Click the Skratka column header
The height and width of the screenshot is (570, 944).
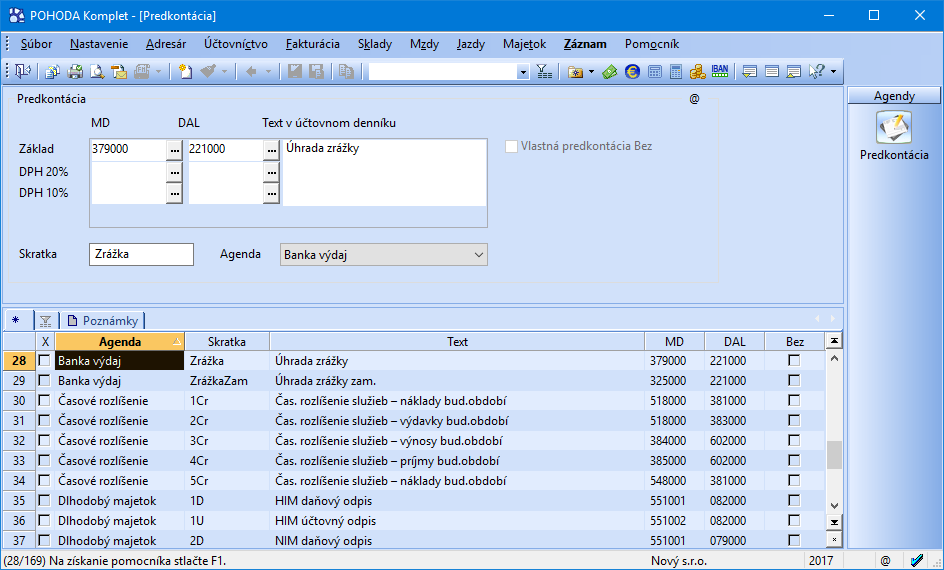point(226,341)
